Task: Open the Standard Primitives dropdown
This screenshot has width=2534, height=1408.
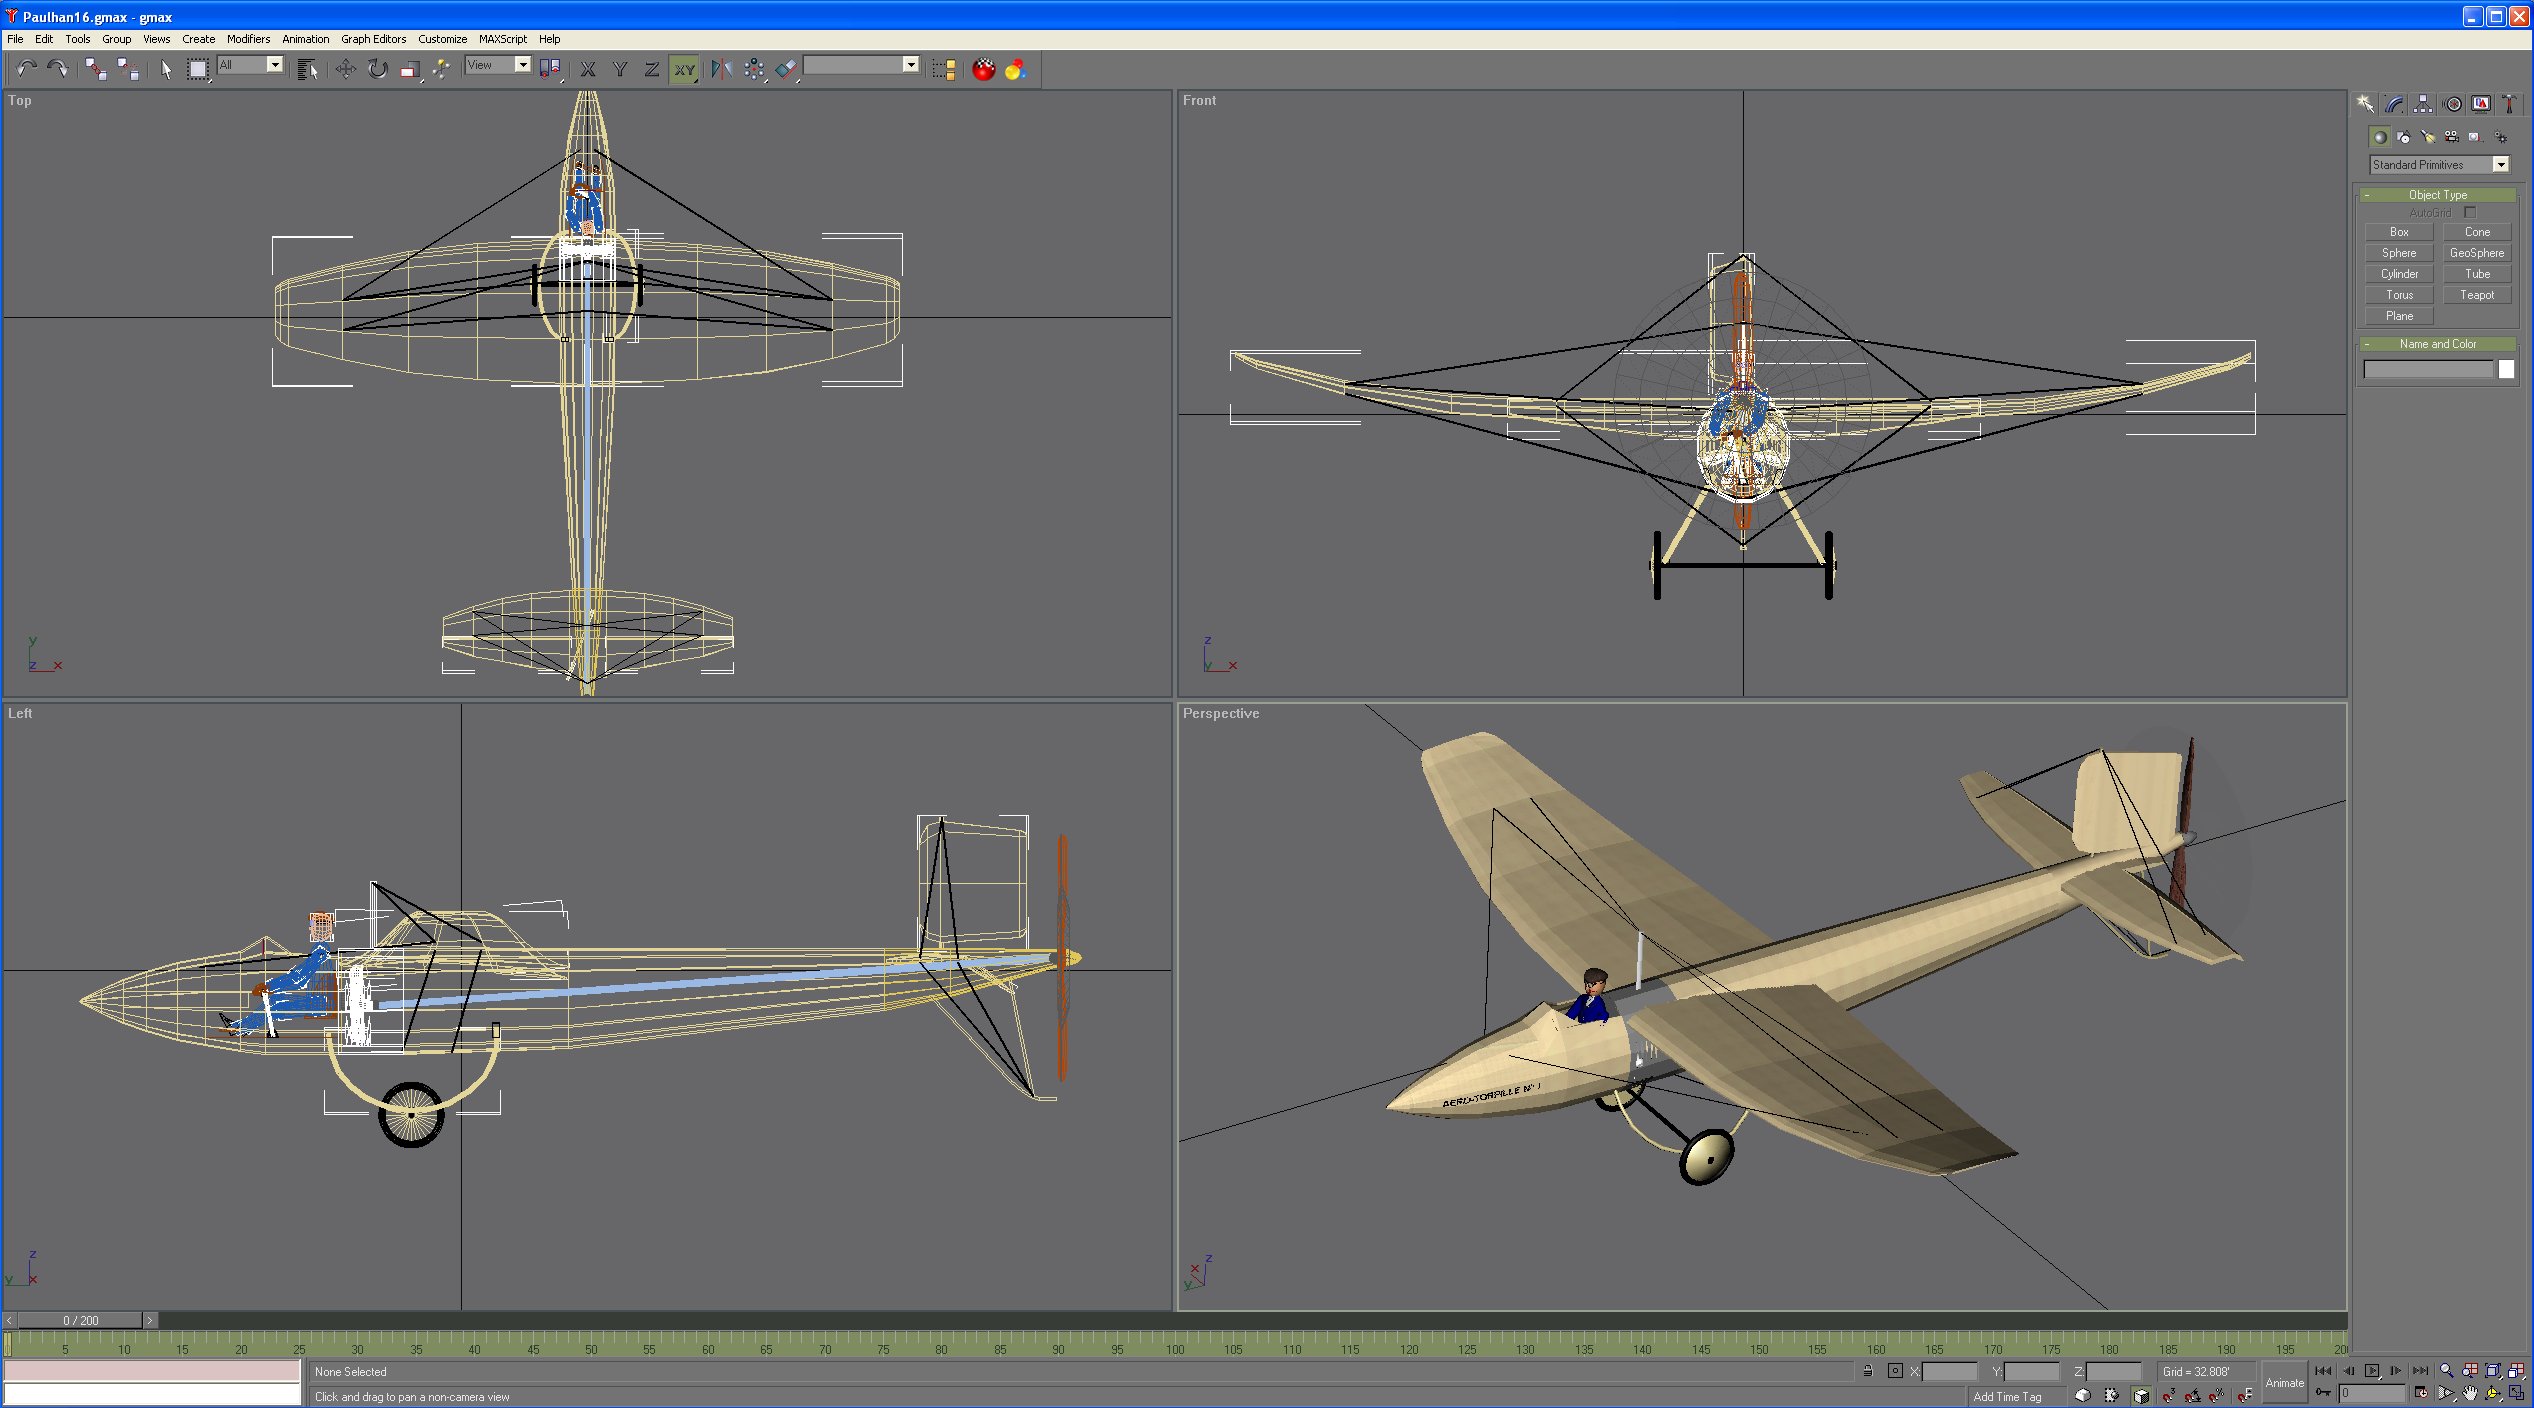Action: tap(2500, 165)
